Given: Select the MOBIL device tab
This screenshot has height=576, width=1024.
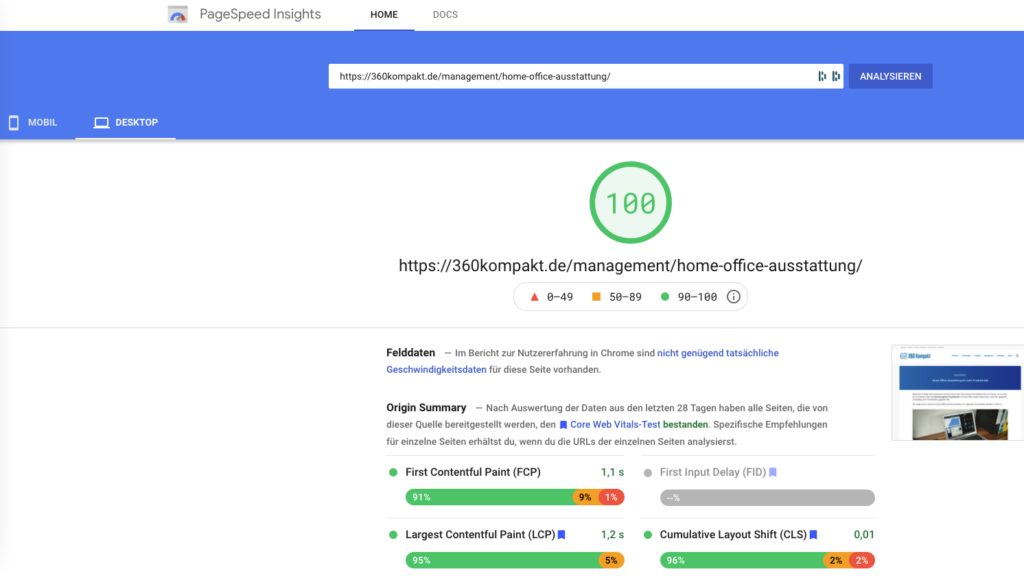Looking at the screenshot, I should (x=33, y=123).
